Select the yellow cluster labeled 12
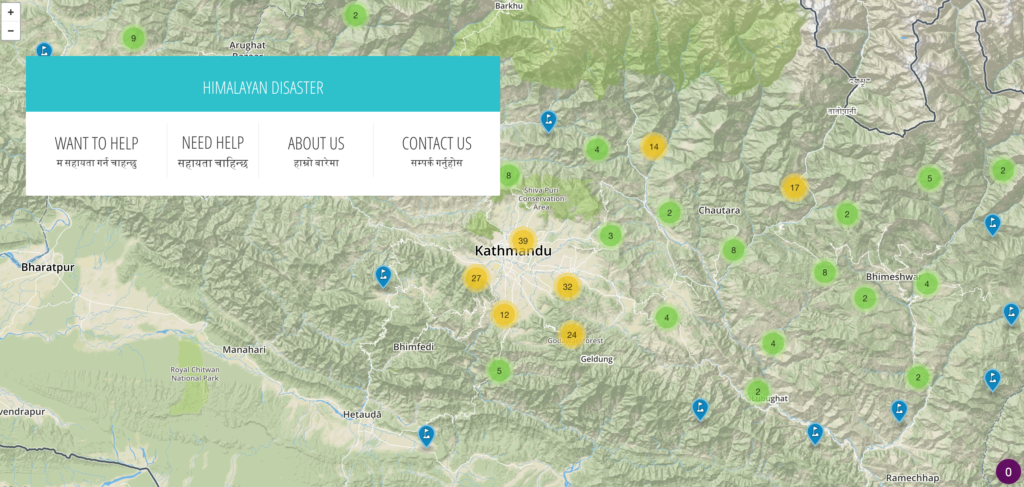 coord(504,315)
